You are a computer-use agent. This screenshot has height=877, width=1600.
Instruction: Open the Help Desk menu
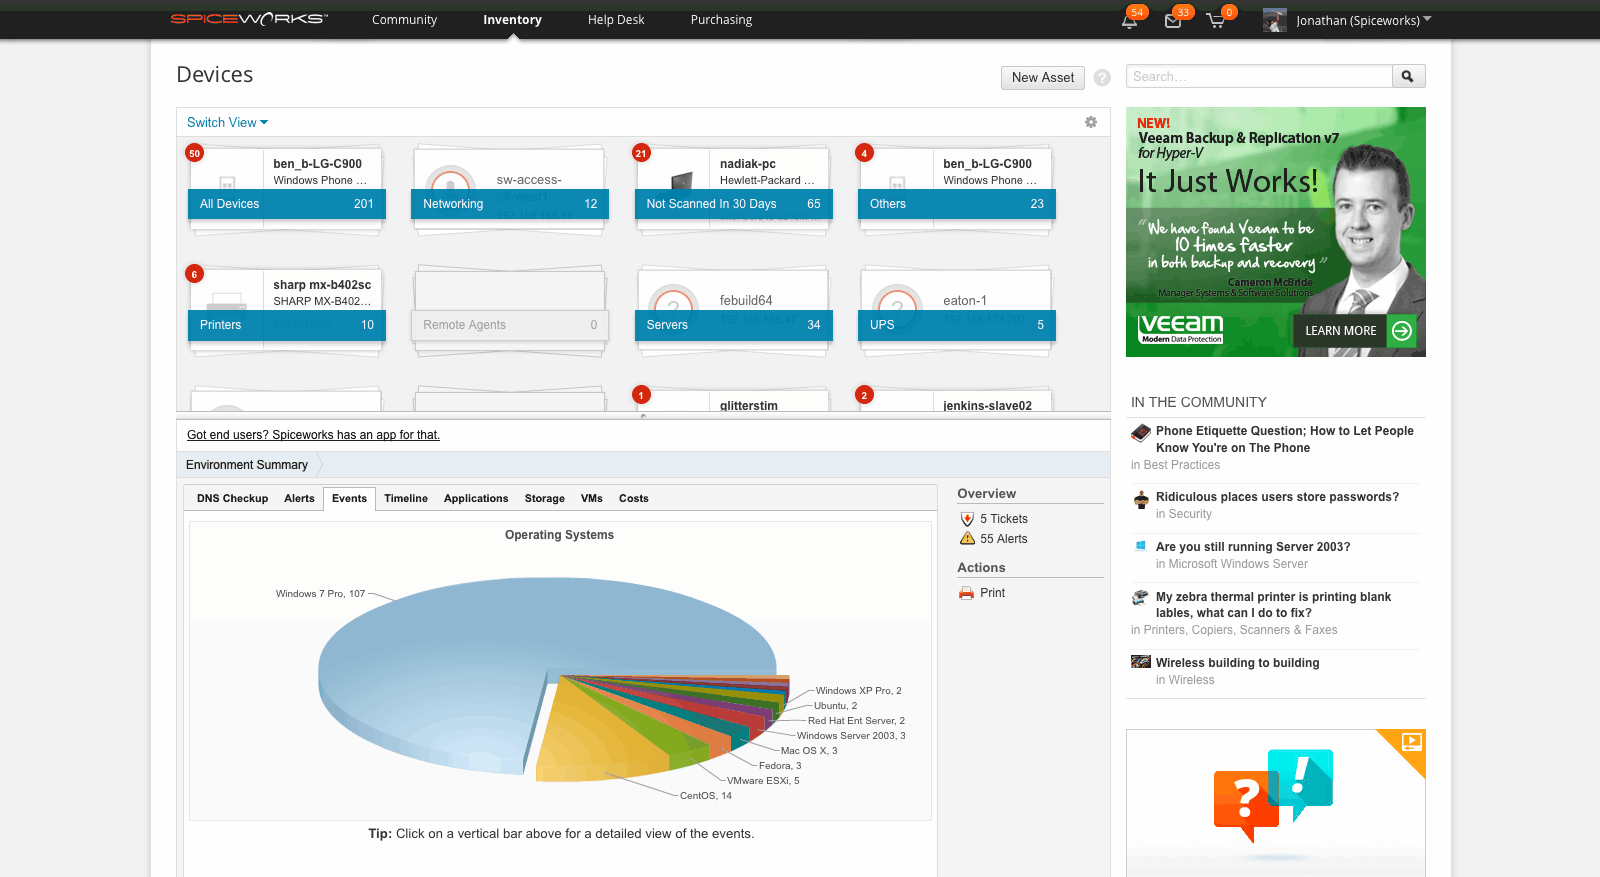point(616,20)
